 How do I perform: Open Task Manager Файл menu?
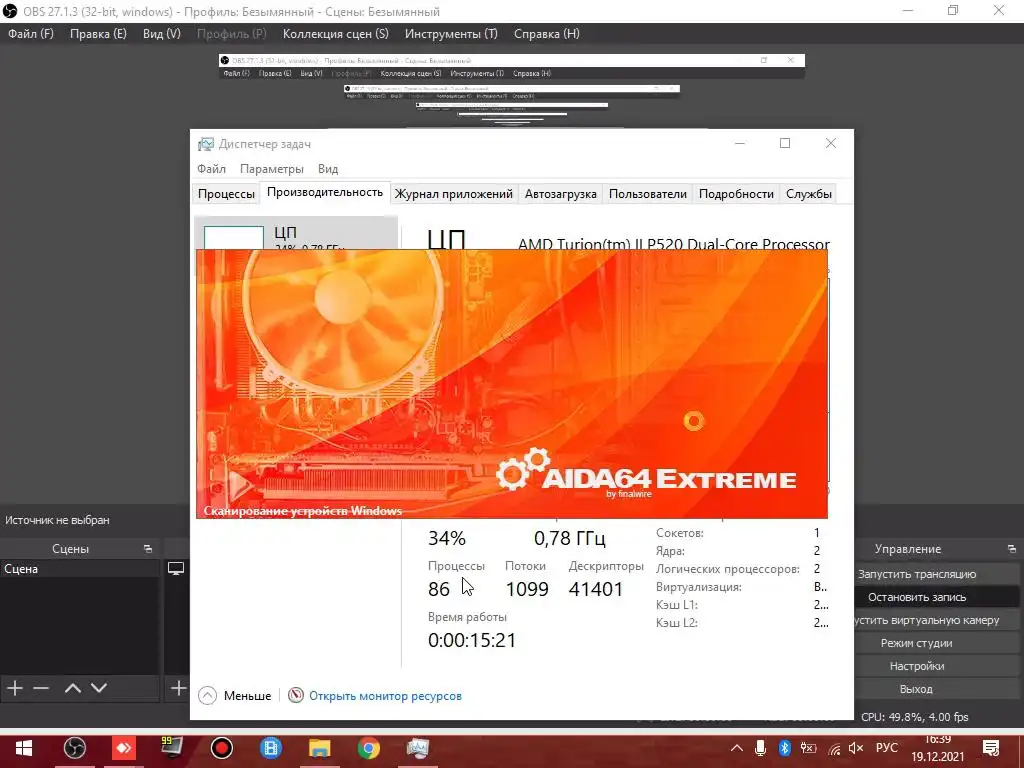tap(212, 168)
